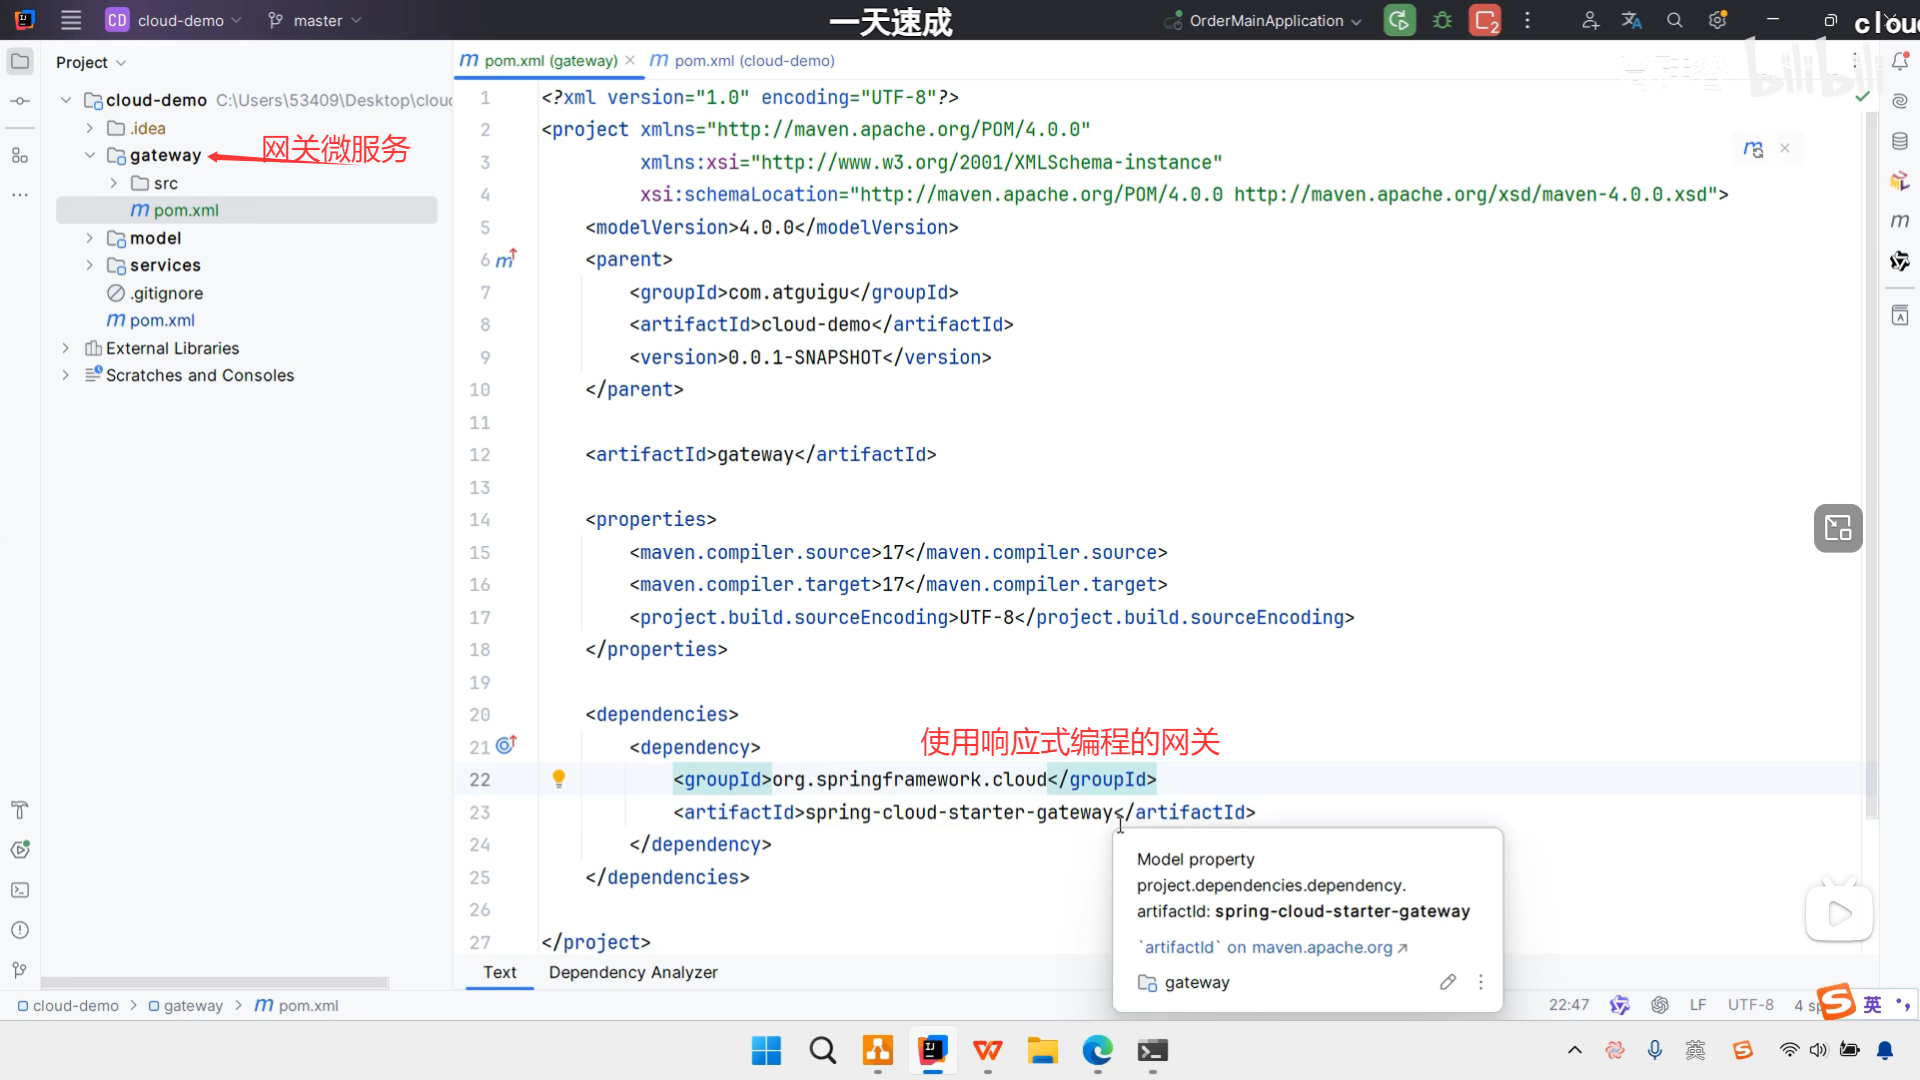Viewport: 1920px width, 1080px height.
Task: Expand the services module folder
Action: tap(90, 265)
